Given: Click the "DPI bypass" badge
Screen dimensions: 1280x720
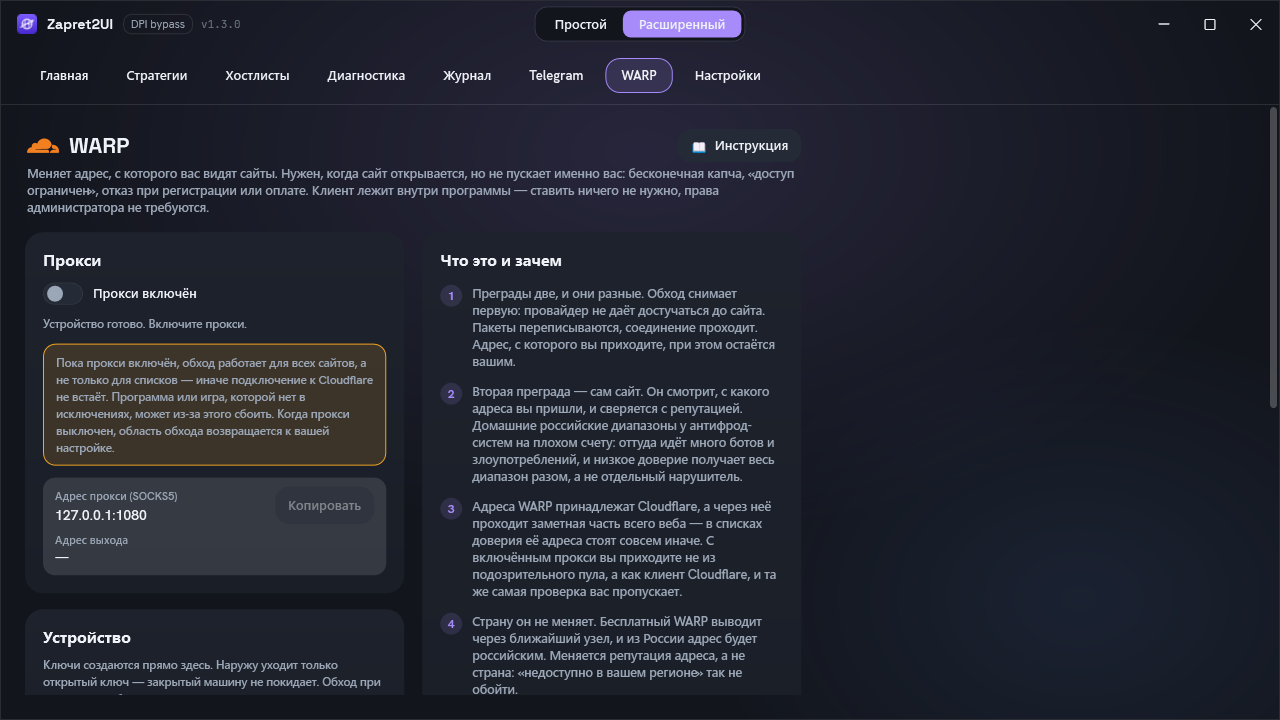Looking at the screenshot, I should click(x=158, y=24).
